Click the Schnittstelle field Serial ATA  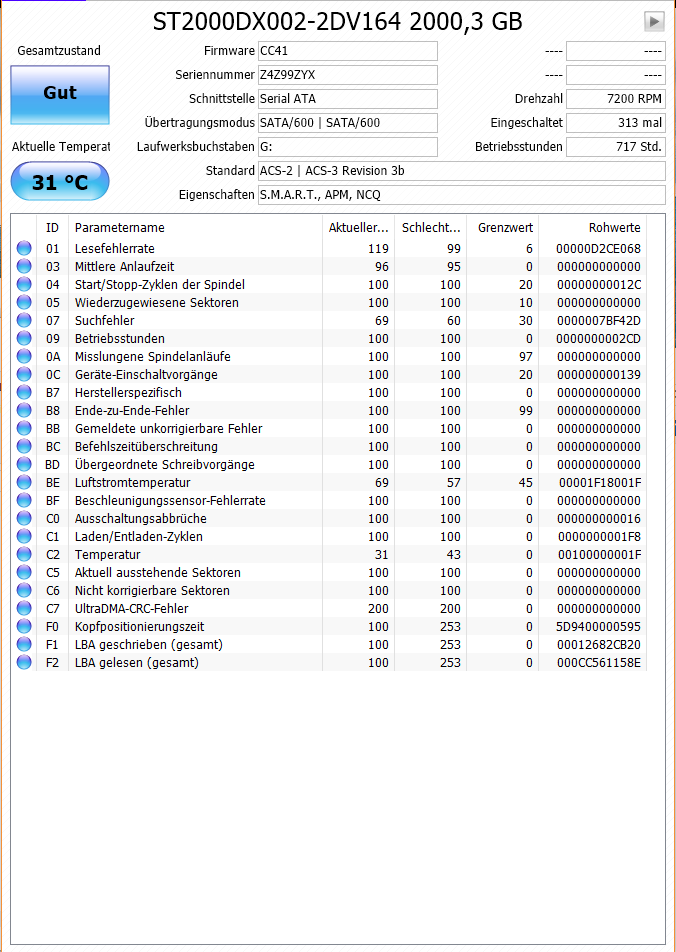click(348, 99)
